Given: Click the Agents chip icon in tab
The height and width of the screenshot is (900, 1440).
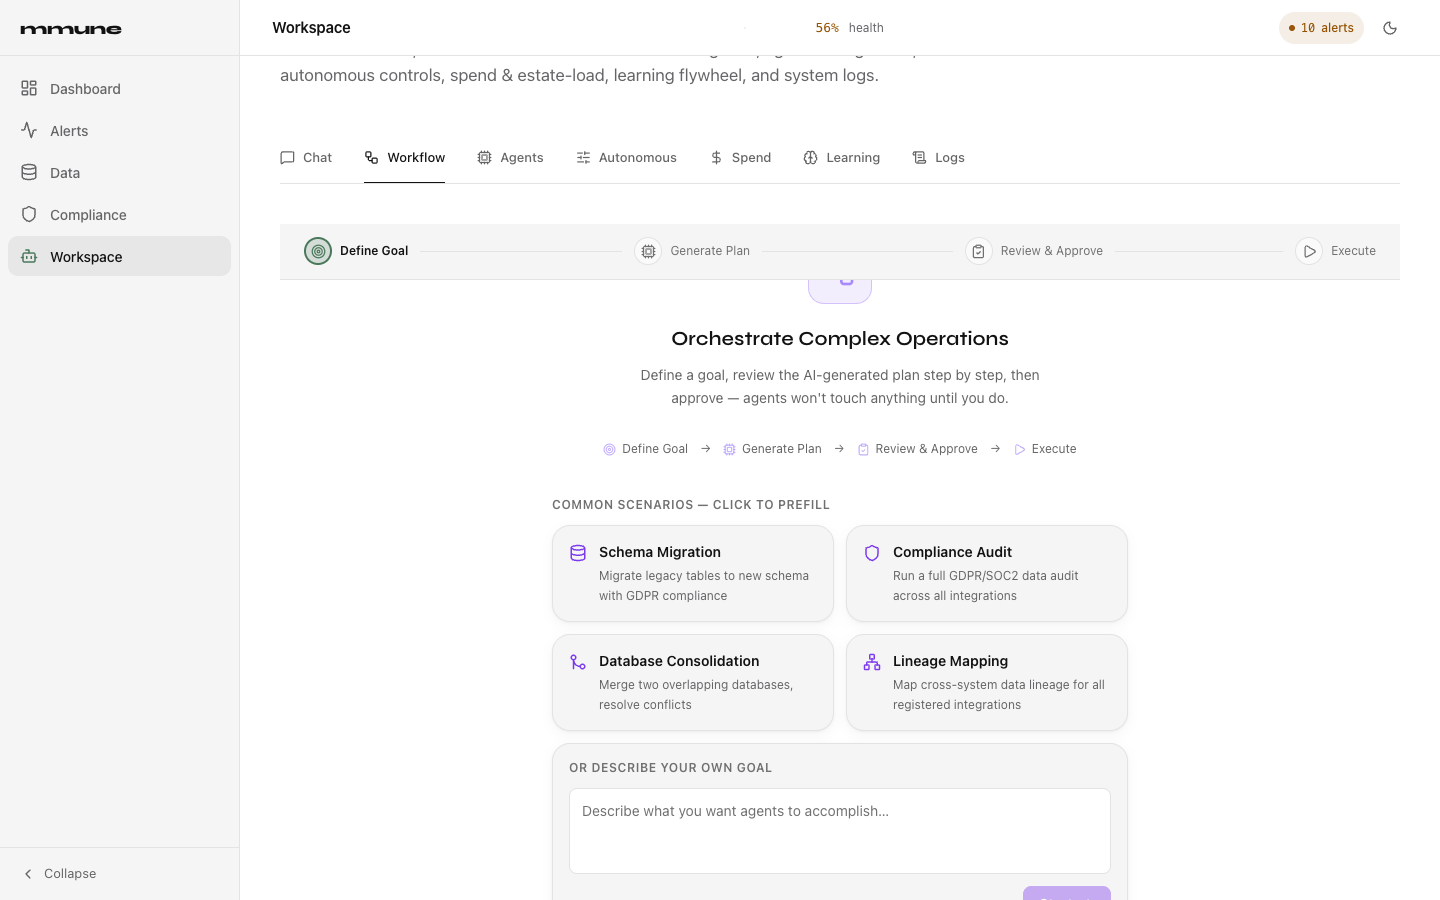Looking at the screenshot, I should click(x=484, y=158).
